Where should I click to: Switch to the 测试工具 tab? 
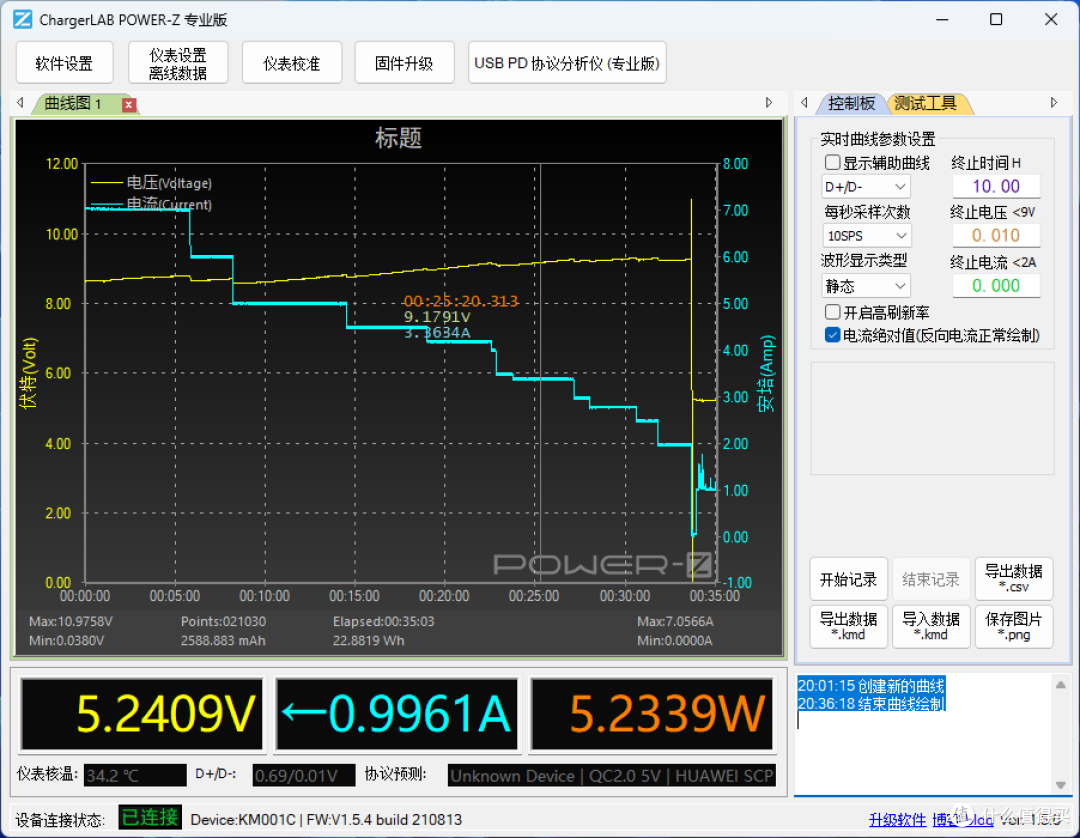coord(926,104)
